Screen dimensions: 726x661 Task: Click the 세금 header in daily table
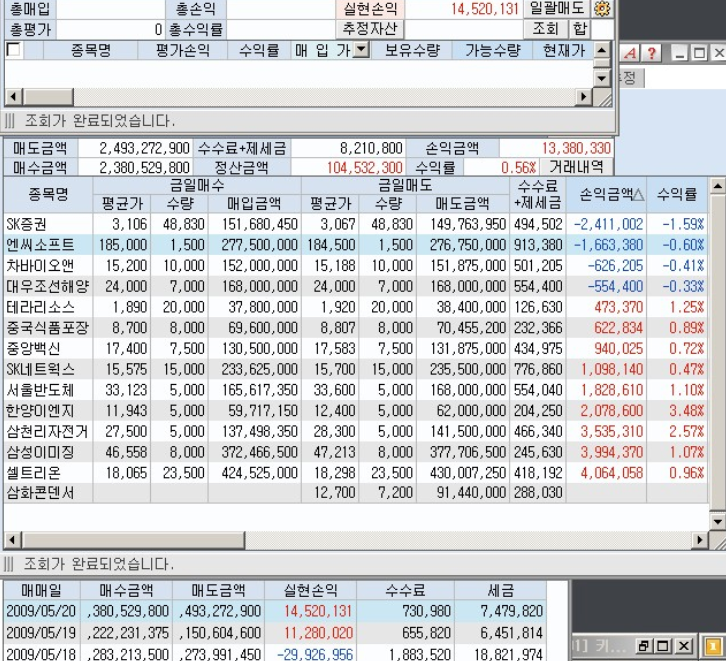(501, 590)
